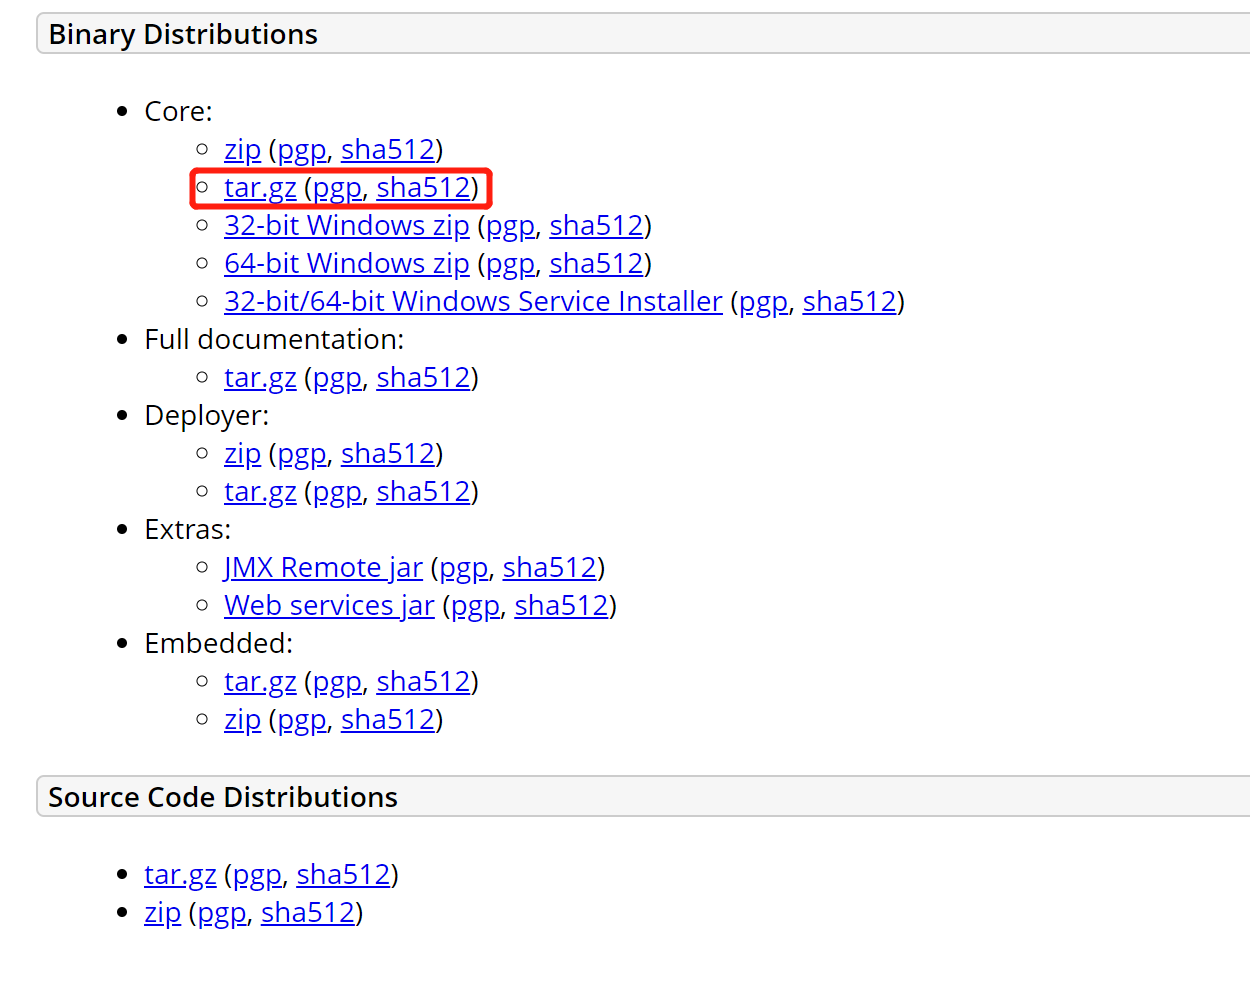Screen dimensions: 1250x991
Task: Download the Deployer tar.gz
Action: (259, 491)
